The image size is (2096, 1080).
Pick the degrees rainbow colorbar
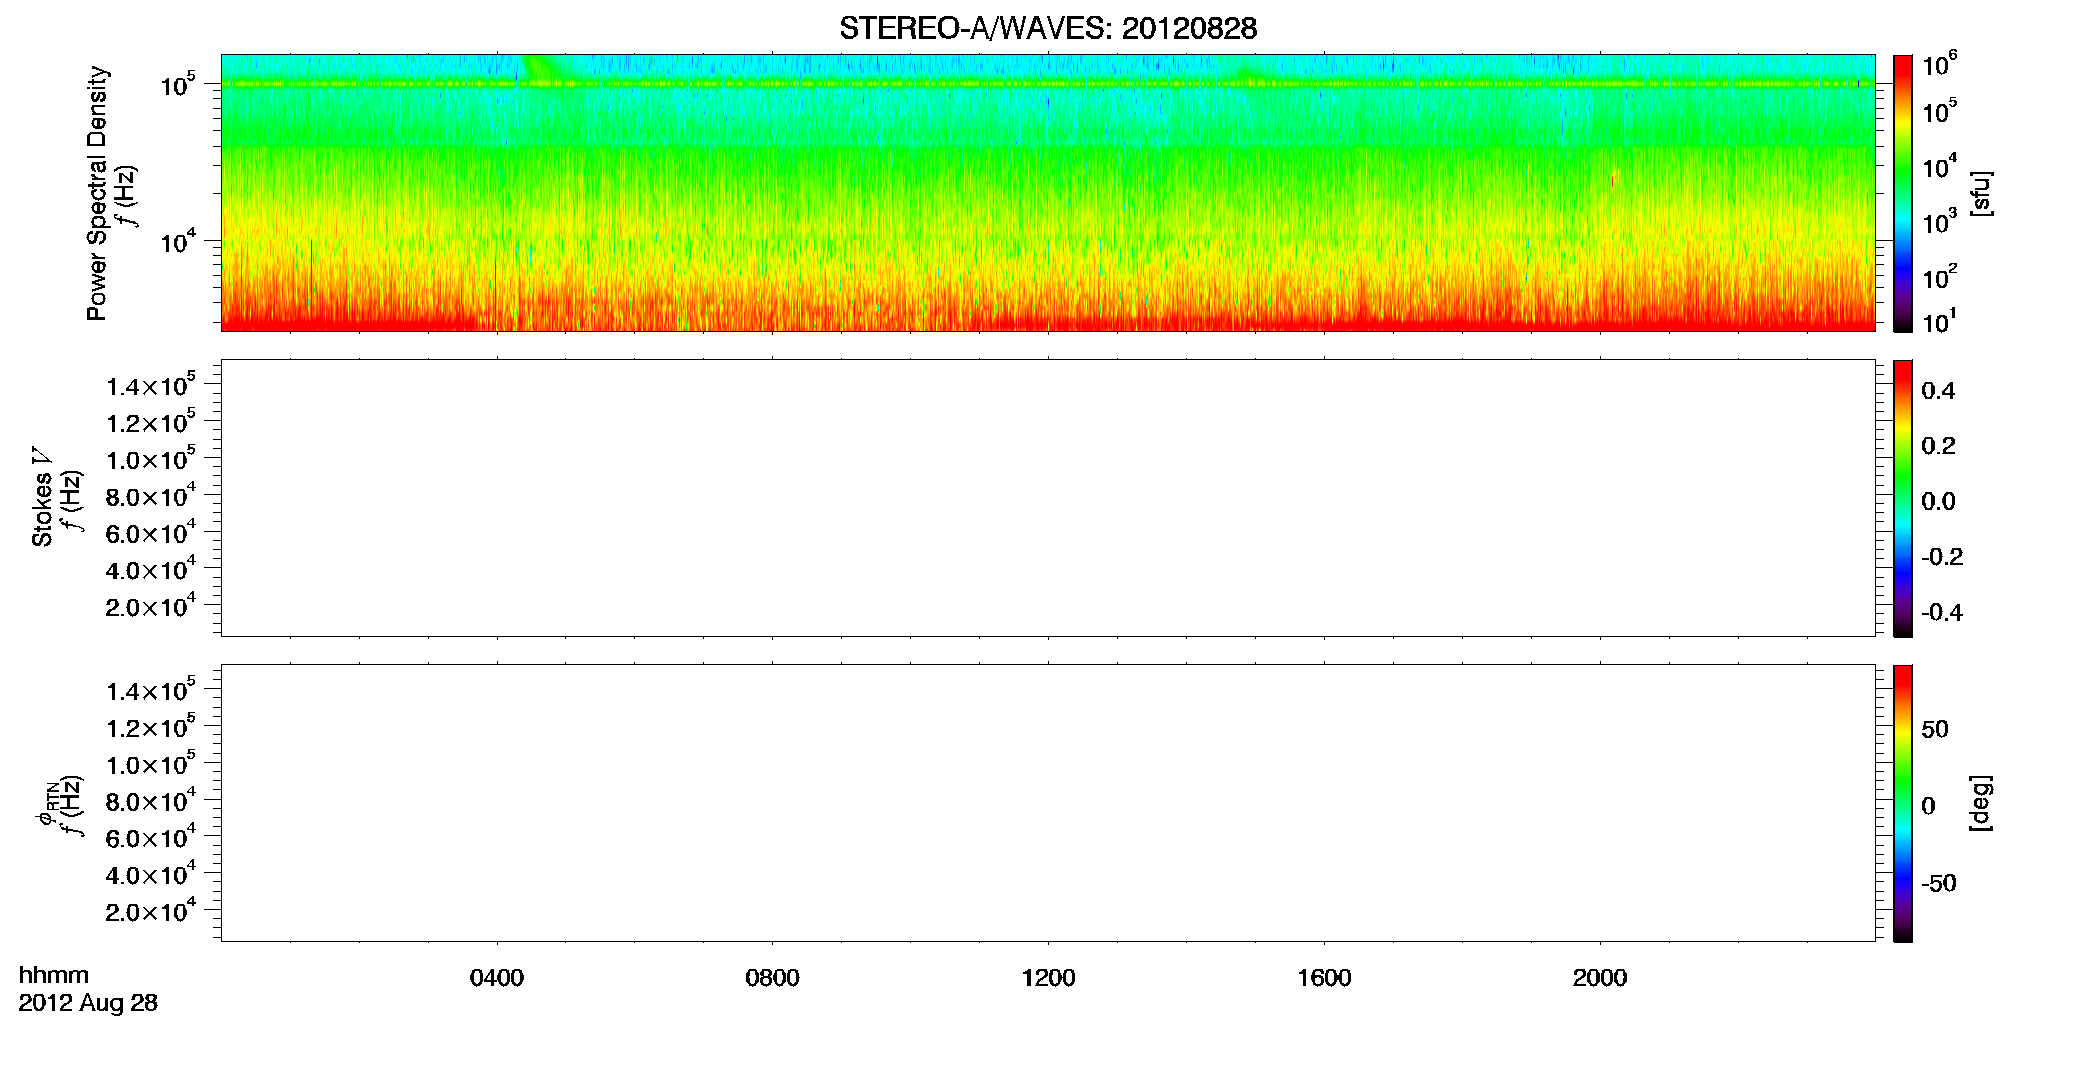[x=1903, y=803]
